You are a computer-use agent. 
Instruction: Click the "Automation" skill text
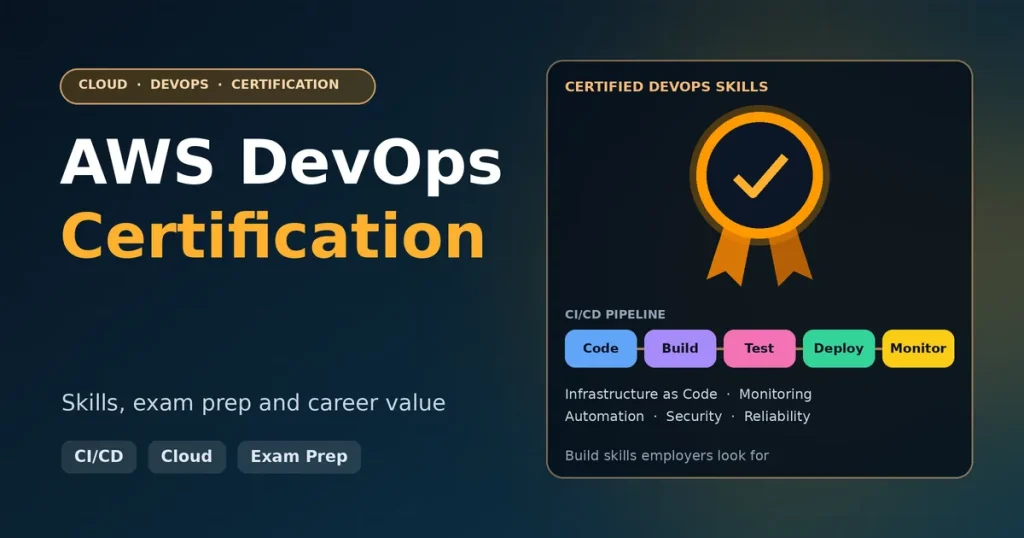[604, 417]
